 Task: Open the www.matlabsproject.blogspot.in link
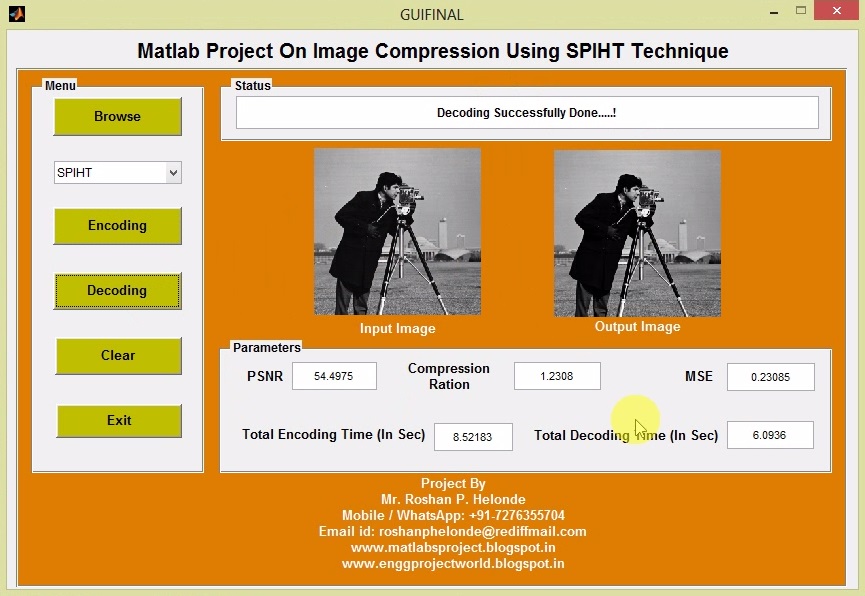pos(453,547)
